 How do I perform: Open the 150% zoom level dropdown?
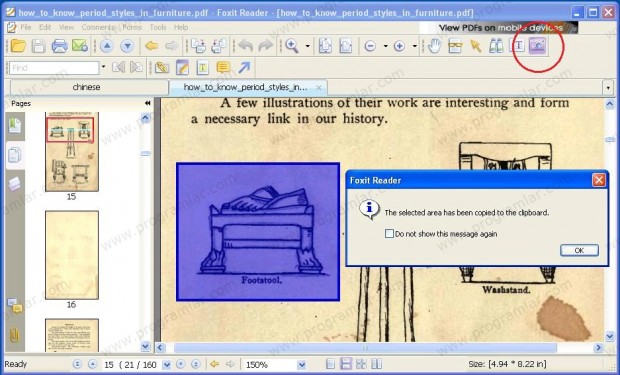[x=302, y=364]
